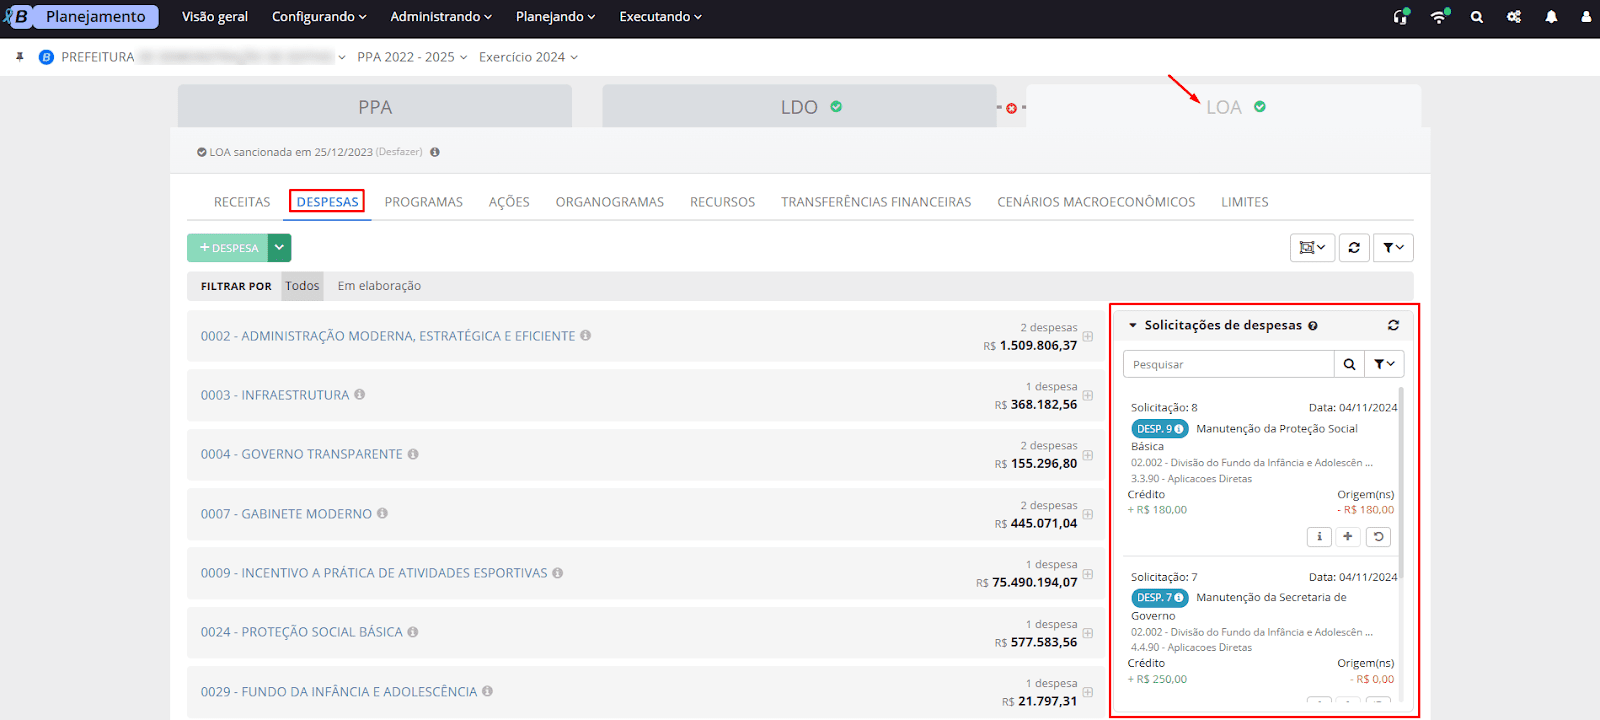This screenshot has width=1600, height=720.
Task: Open the Exercício 2024 dropdown
Action: click(528, 57)
